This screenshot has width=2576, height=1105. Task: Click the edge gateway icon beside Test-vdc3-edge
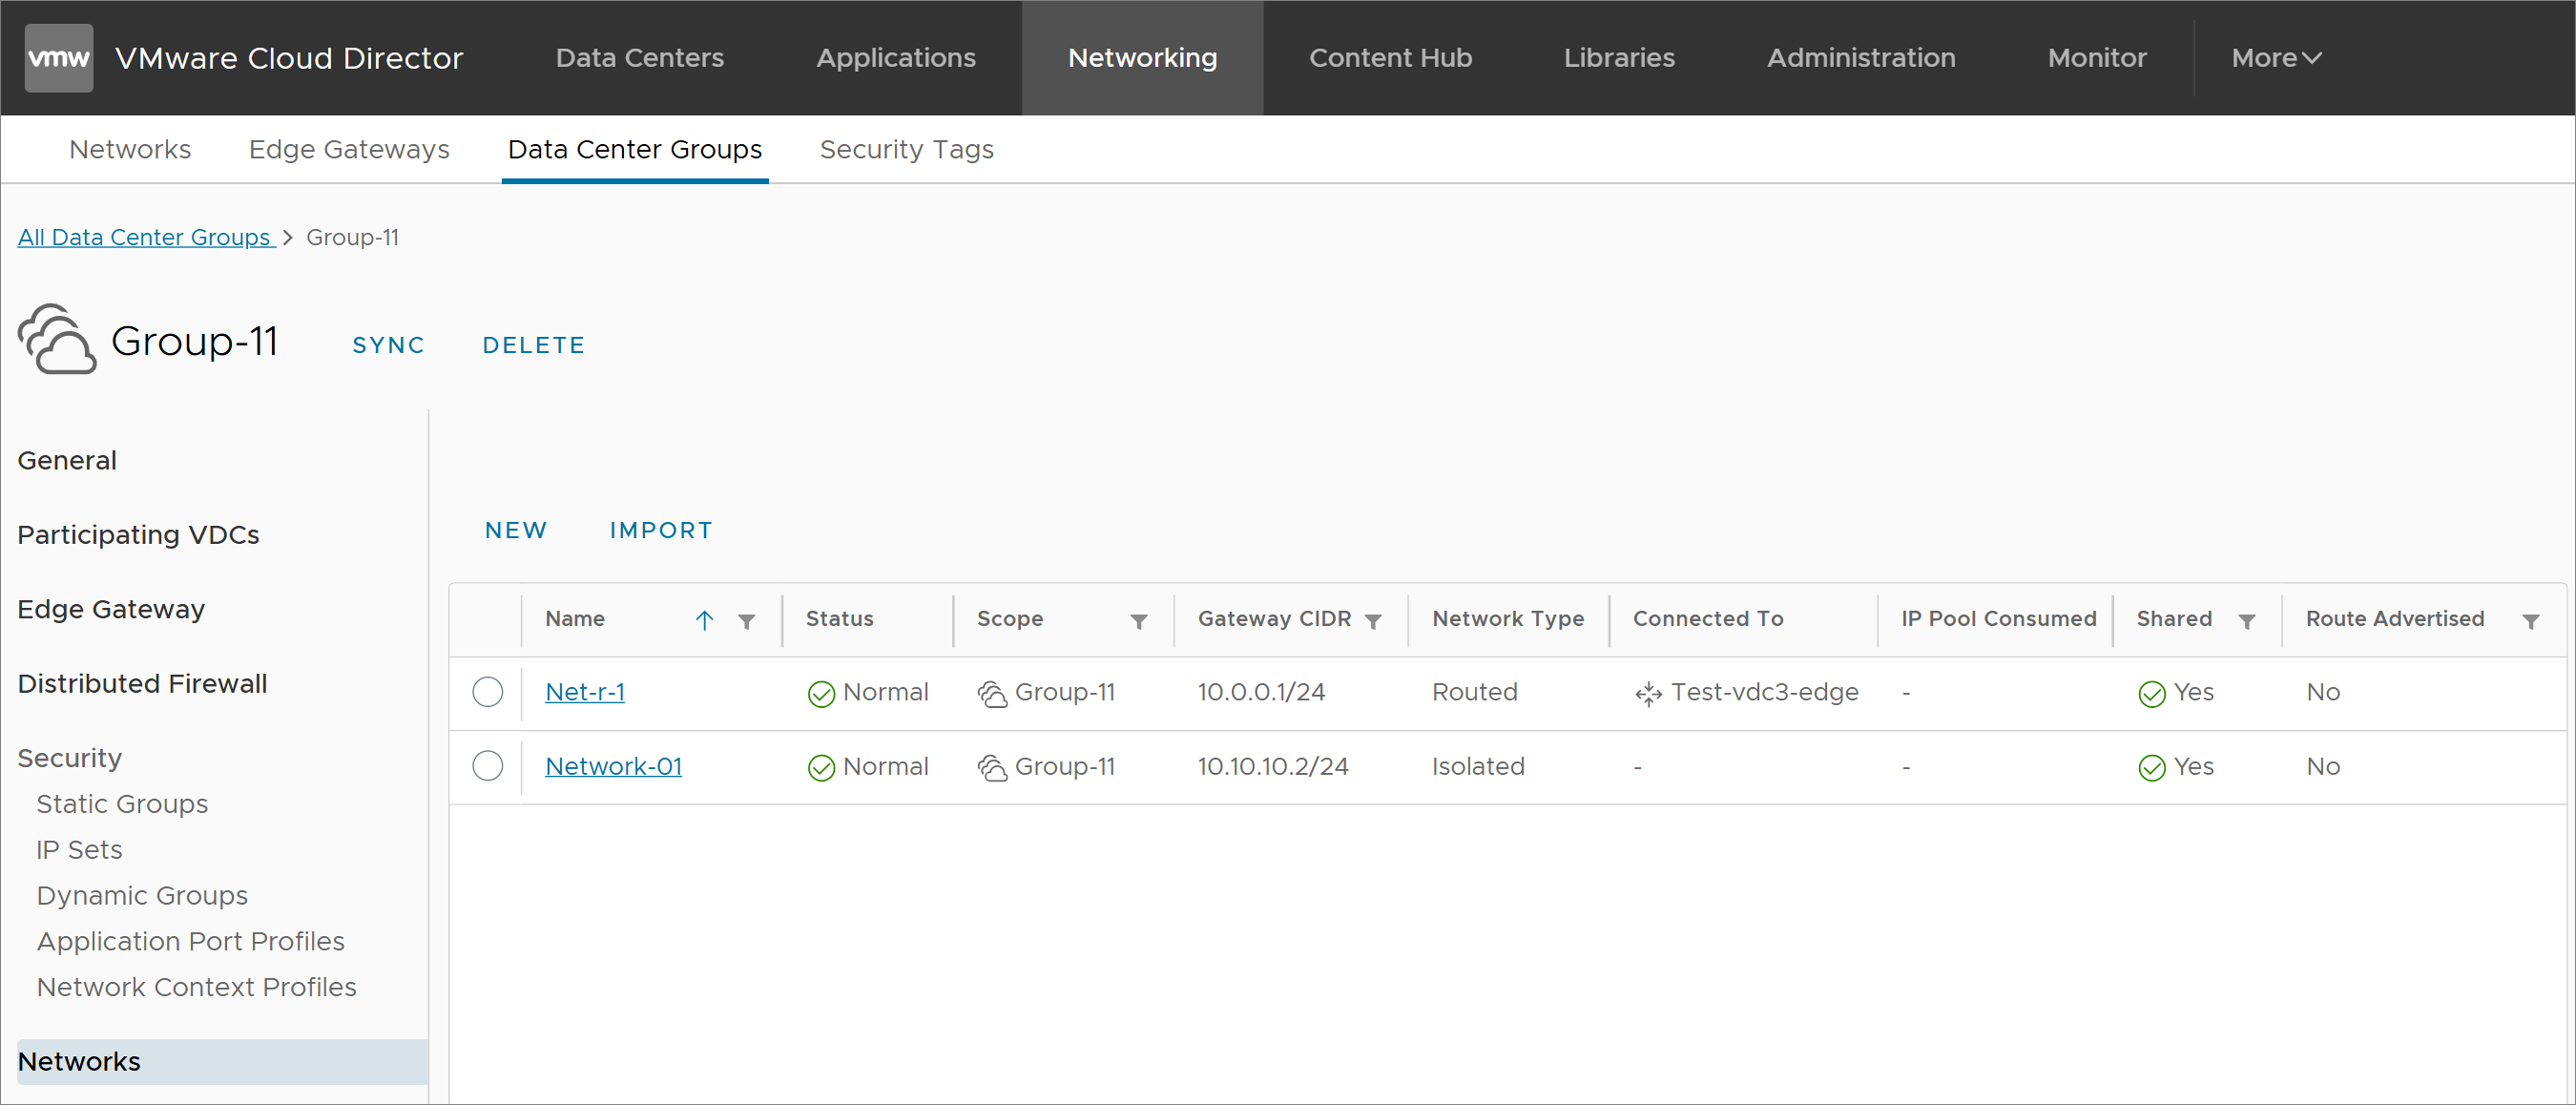coord(1648,693)
